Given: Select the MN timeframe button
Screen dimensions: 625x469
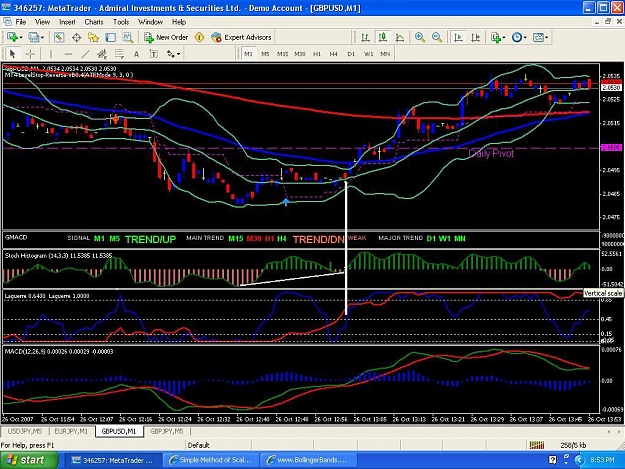Looking at the screenshot, I should pyautogui.click(x=385, y=54).
